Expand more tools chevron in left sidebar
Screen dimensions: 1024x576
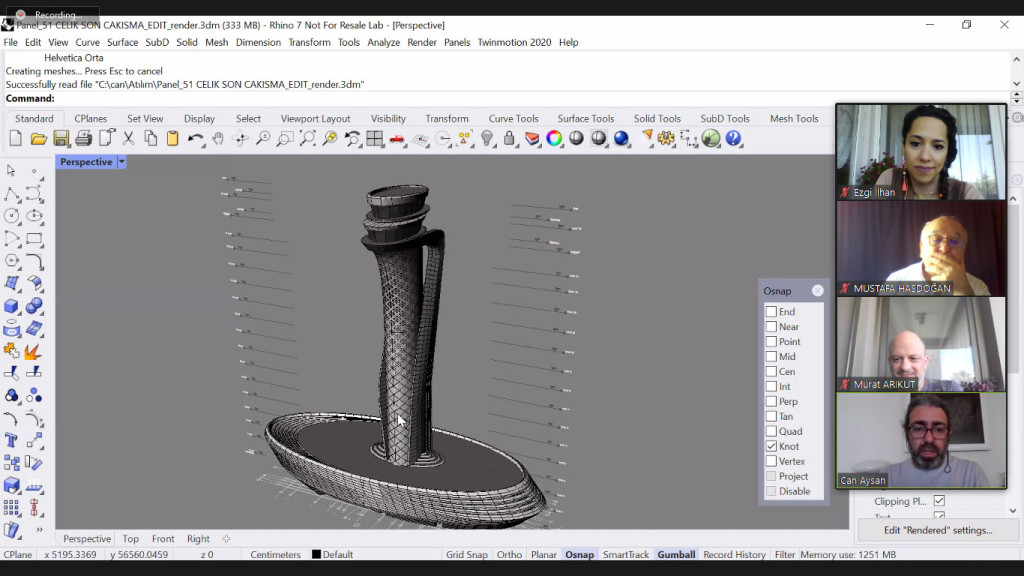tap(39, 530)
